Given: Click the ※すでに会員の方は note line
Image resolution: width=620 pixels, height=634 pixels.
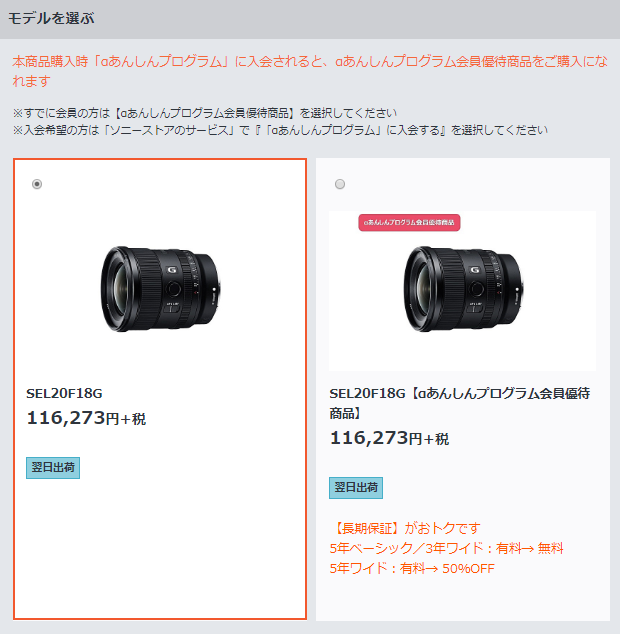Looking at the screenshot, I should coord(205,113).
